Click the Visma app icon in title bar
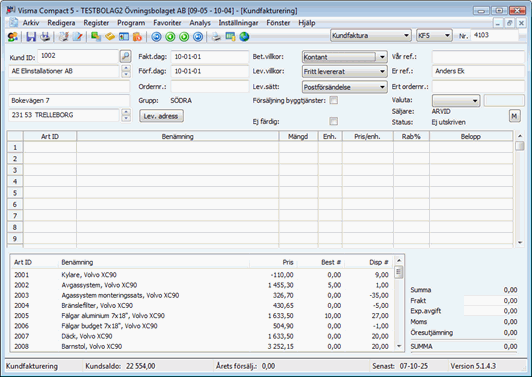The height and width of the screenshot is (377, 532). (11, 10)
